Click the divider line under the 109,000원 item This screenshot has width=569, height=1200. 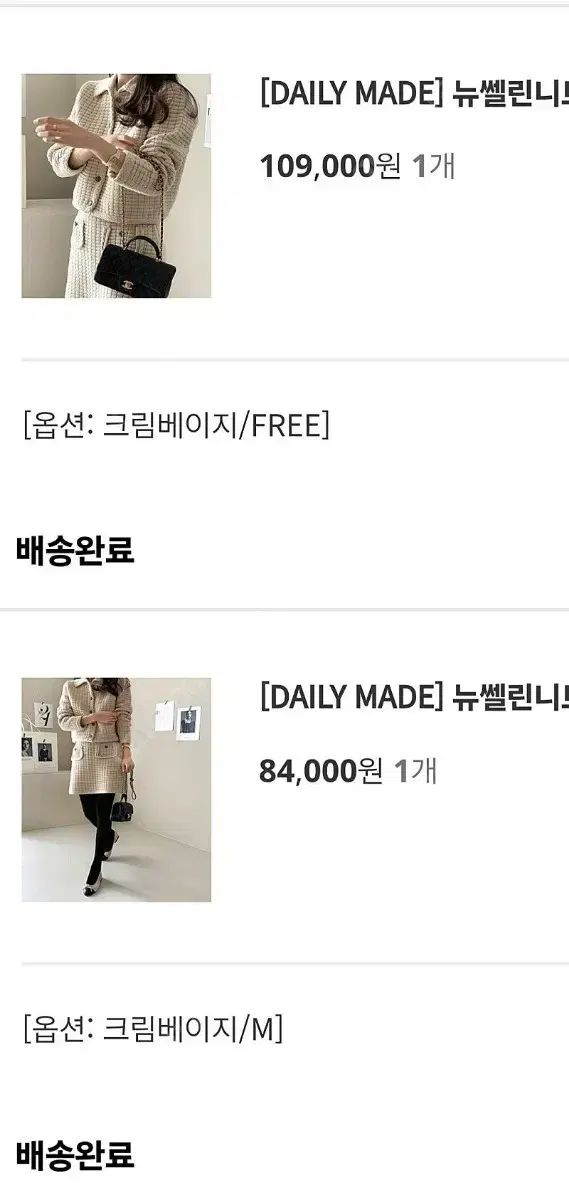pos(295,359)
